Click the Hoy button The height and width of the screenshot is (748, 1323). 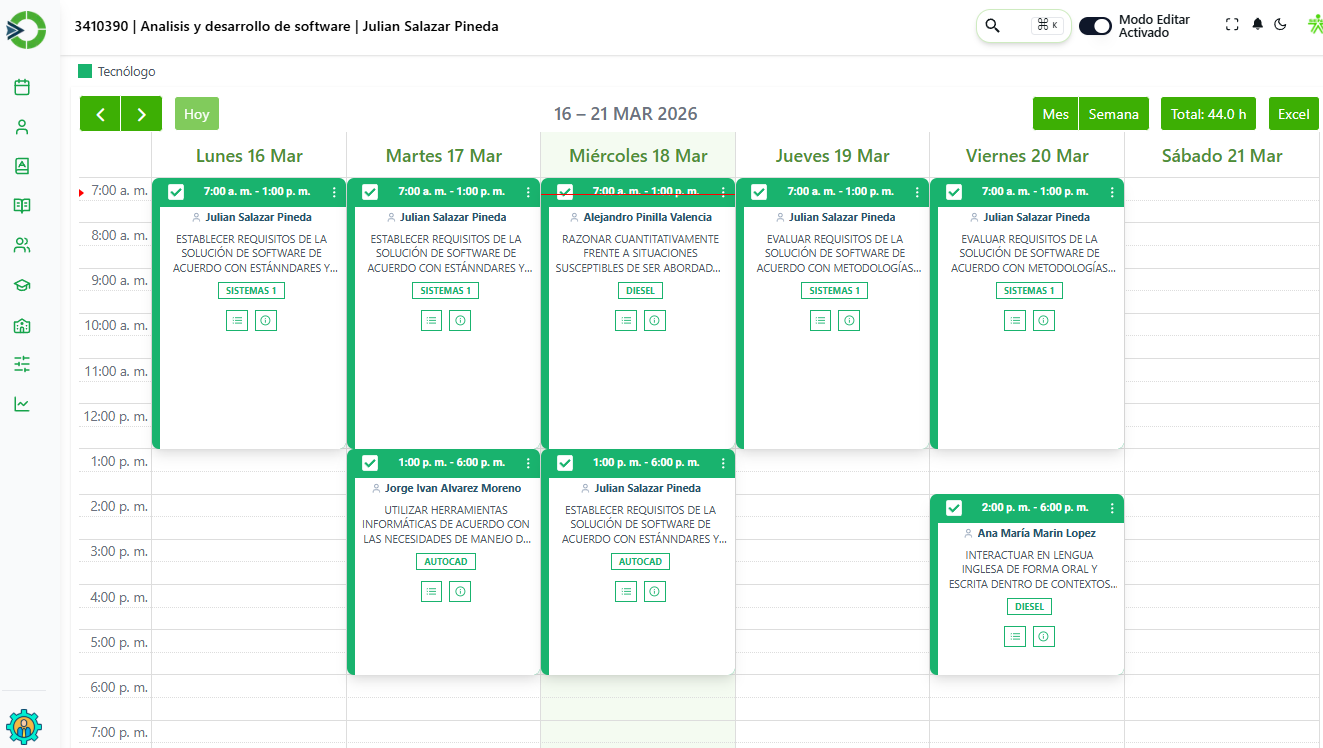pos(197,114)
